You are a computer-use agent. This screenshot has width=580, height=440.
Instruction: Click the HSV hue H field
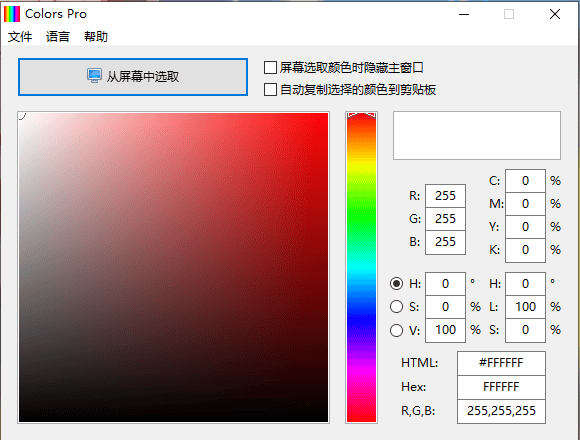445,284
